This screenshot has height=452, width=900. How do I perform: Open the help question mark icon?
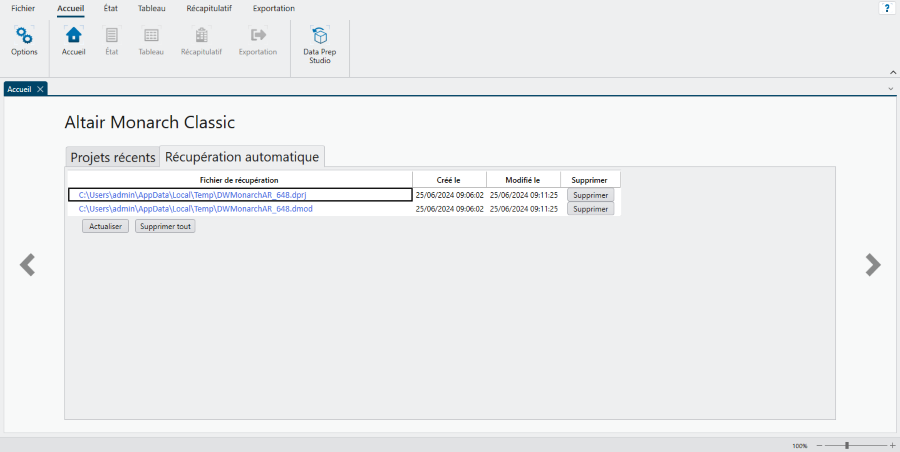[x=887, y=8]
